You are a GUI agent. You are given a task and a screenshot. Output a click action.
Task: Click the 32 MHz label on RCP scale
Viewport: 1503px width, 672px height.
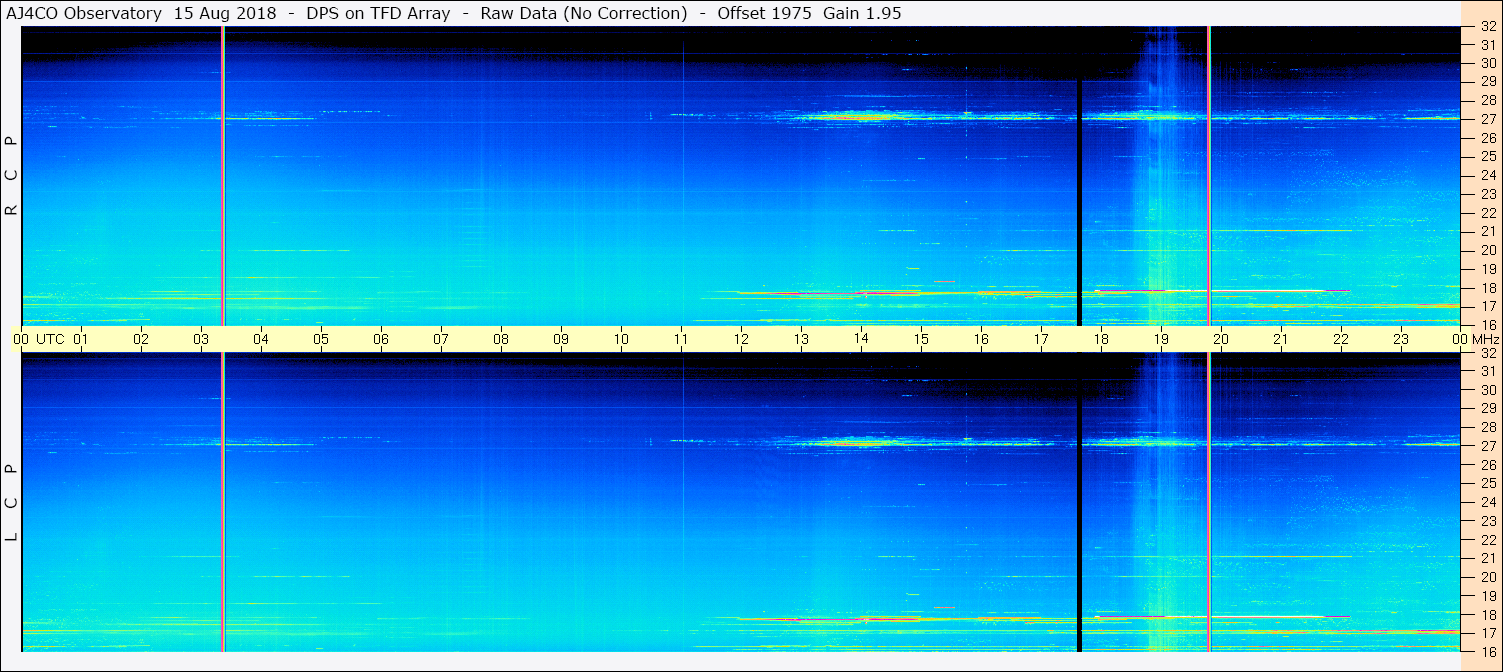coord(1487,27)
